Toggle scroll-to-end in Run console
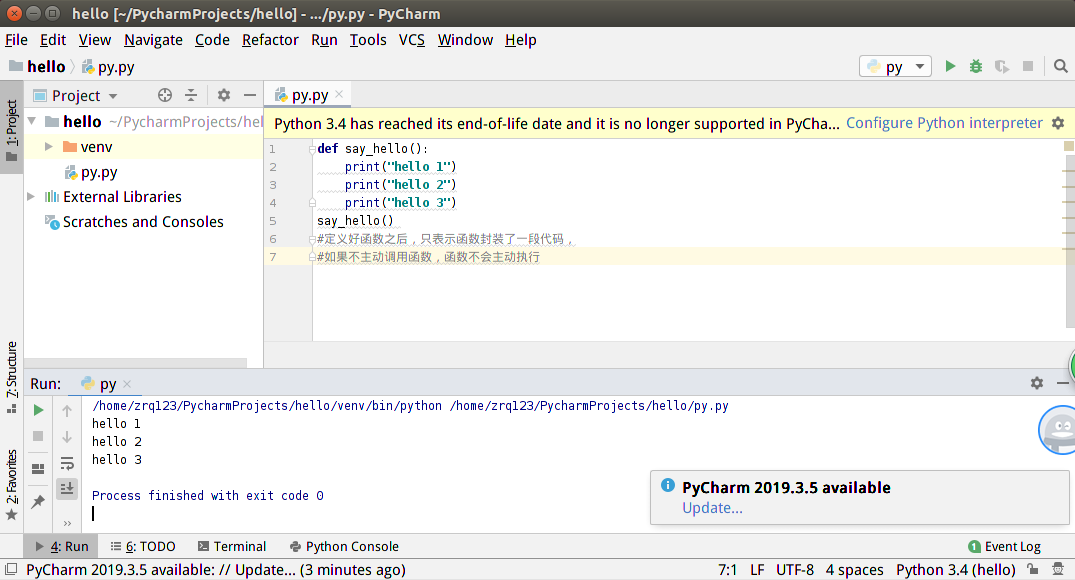 (67, 489)
